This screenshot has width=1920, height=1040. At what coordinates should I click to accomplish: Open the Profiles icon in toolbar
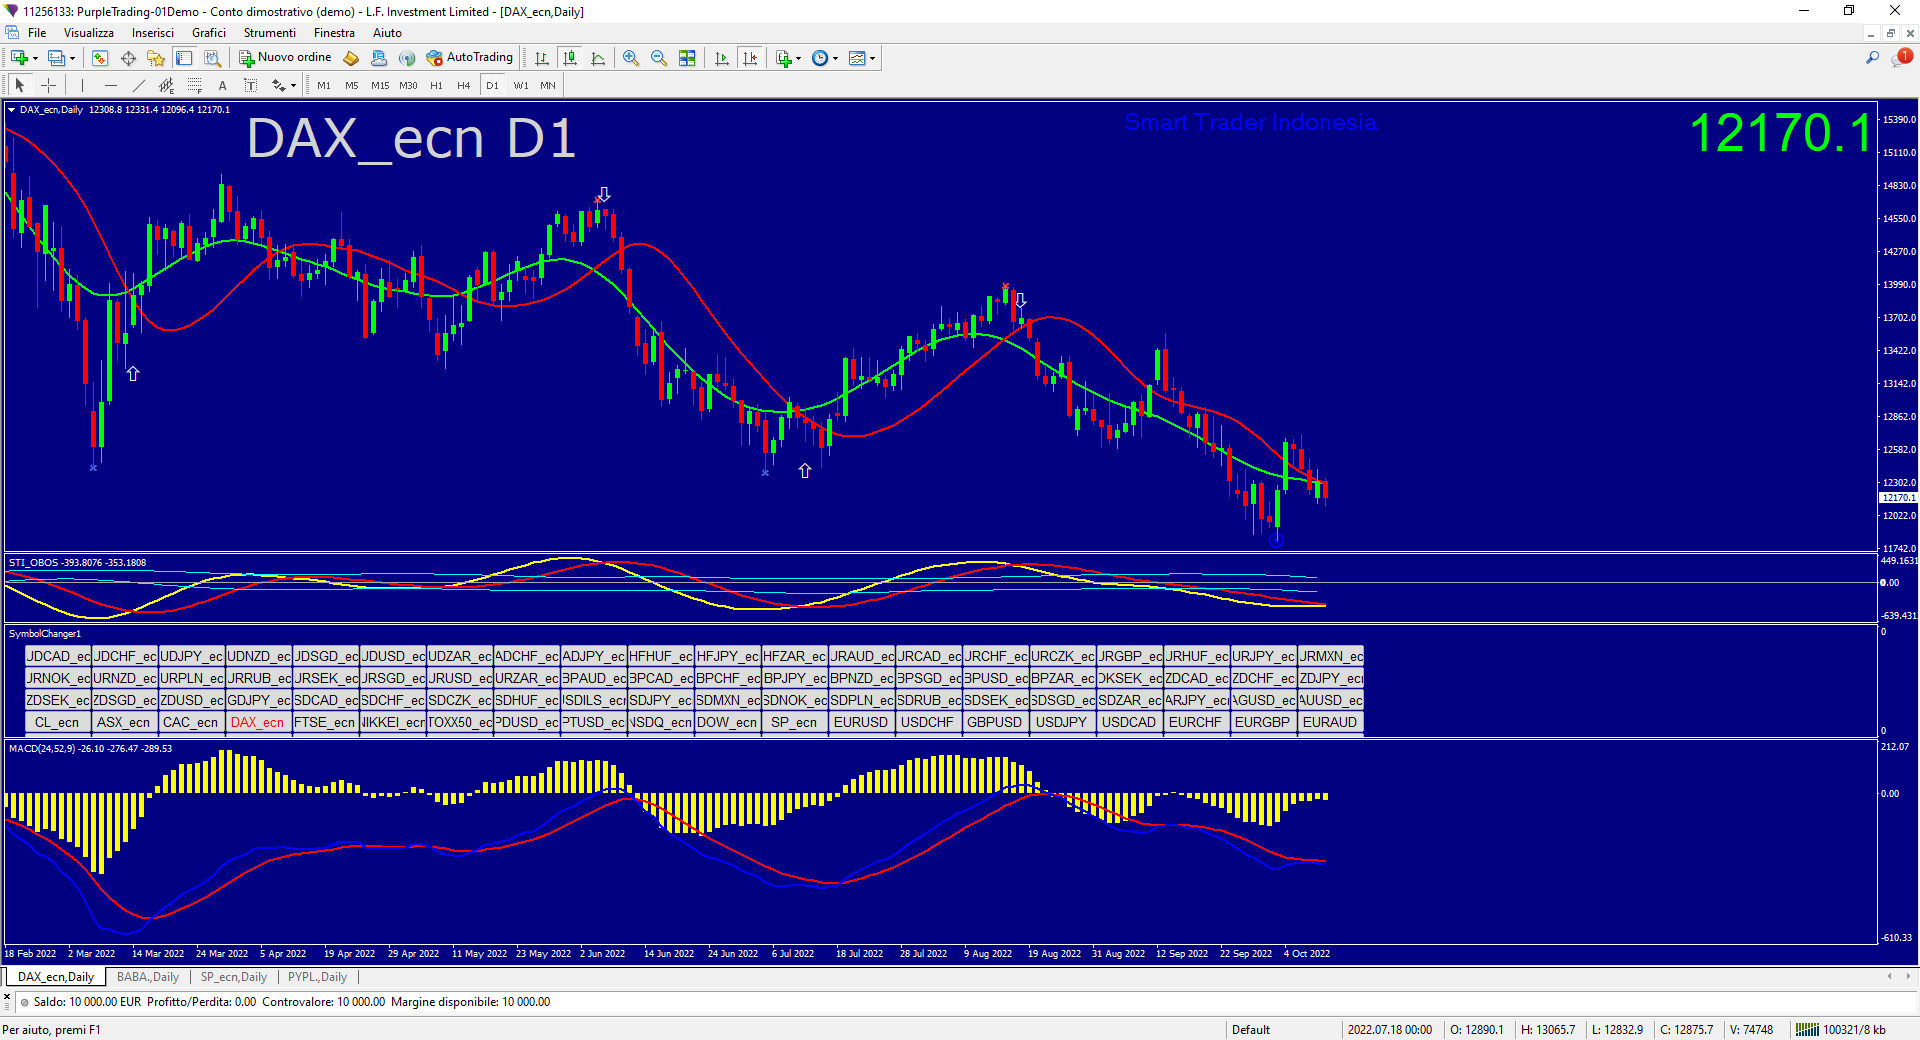pyautogui.click(x=56, y=58)
